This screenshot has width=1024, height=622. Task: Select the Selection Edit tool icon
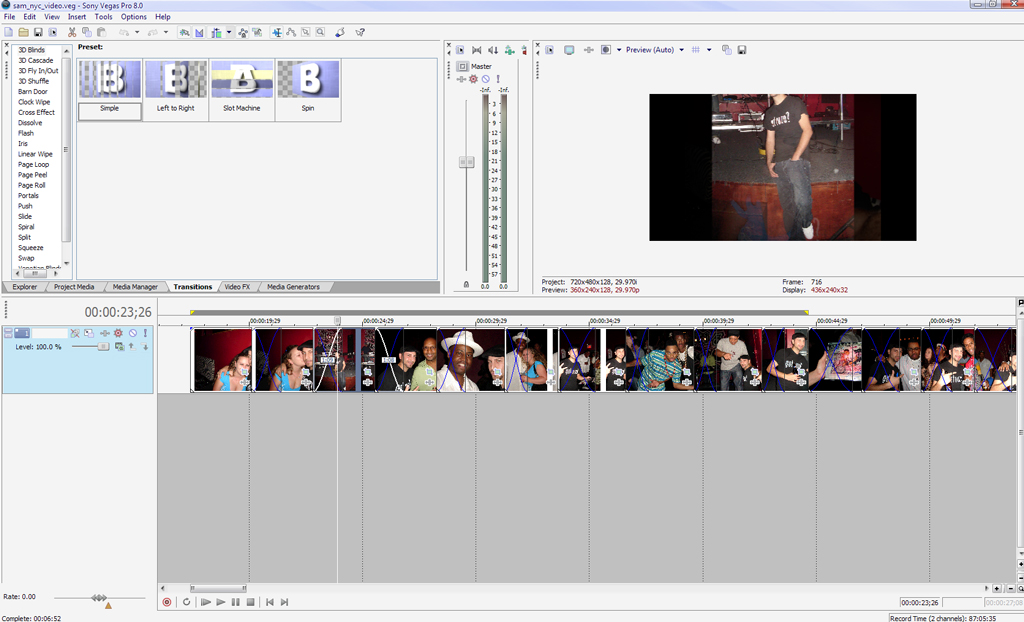pos(306,32)
